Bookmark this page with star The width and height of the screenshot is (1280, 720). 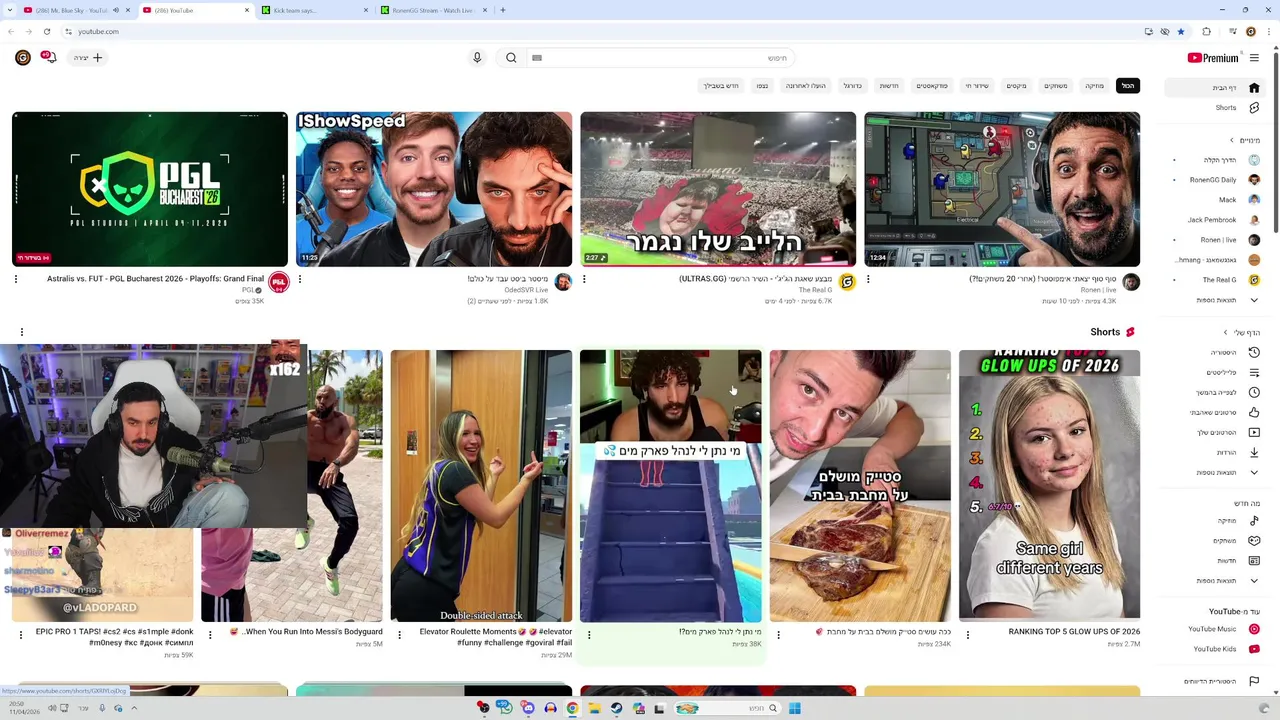tap(1180, 31)
